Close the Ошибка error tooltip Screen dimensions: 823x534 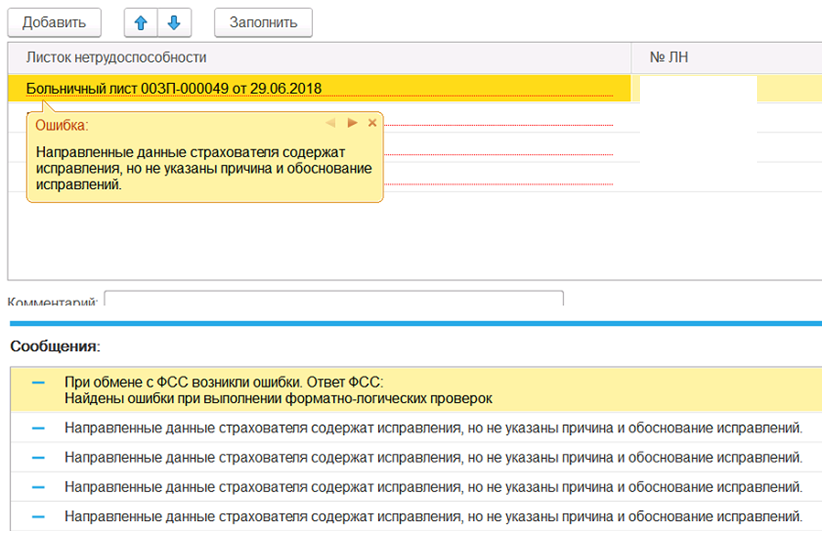pos(372,123)
